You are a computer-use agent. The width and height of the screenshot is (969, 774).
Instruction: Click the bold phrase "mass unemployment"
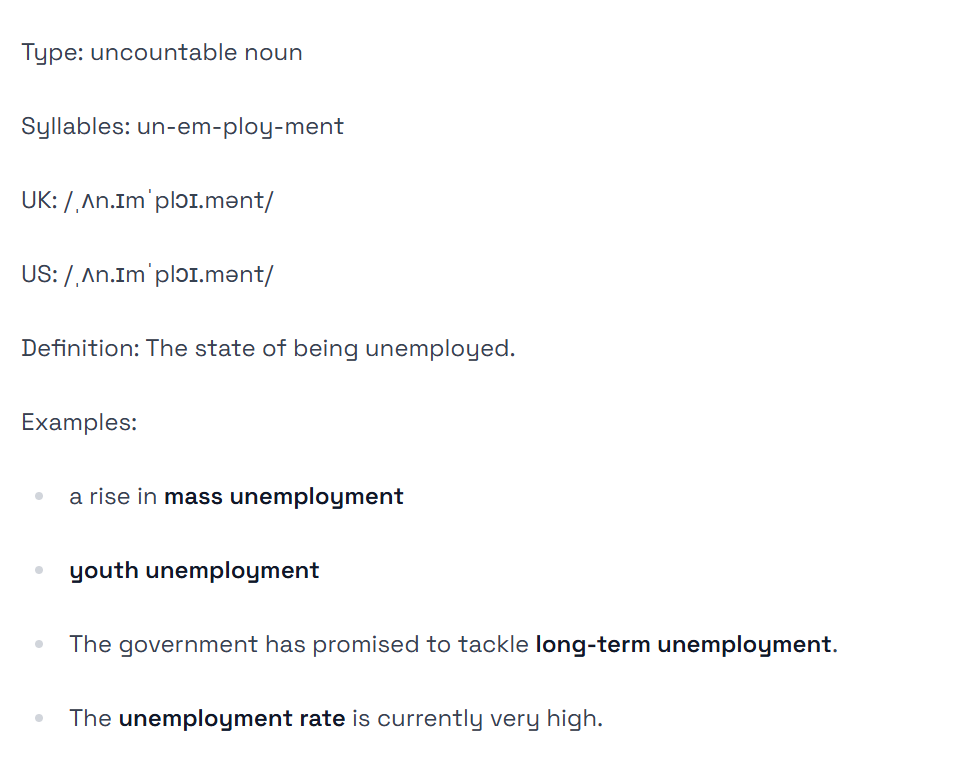283,497
